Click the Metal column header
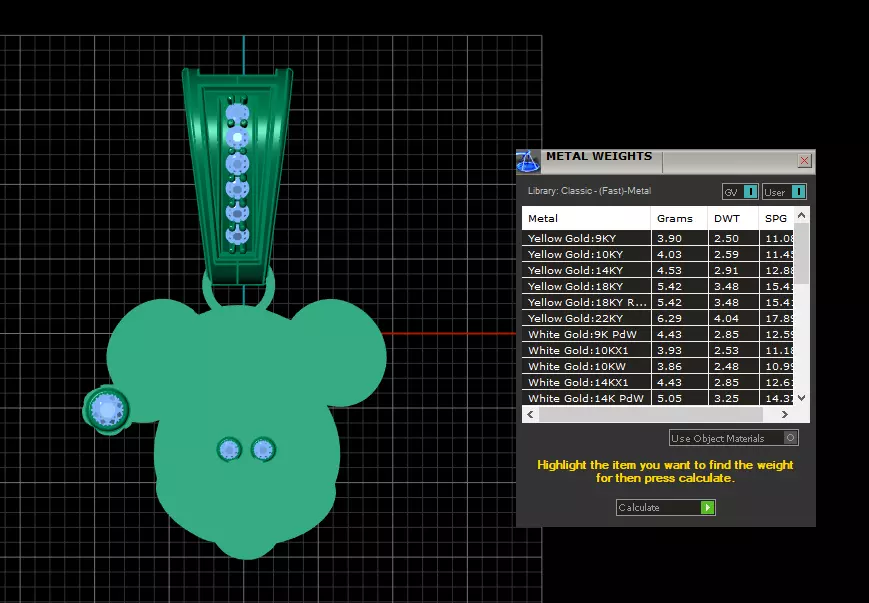Screen dimensions: 869x603 tap(586, 218)
